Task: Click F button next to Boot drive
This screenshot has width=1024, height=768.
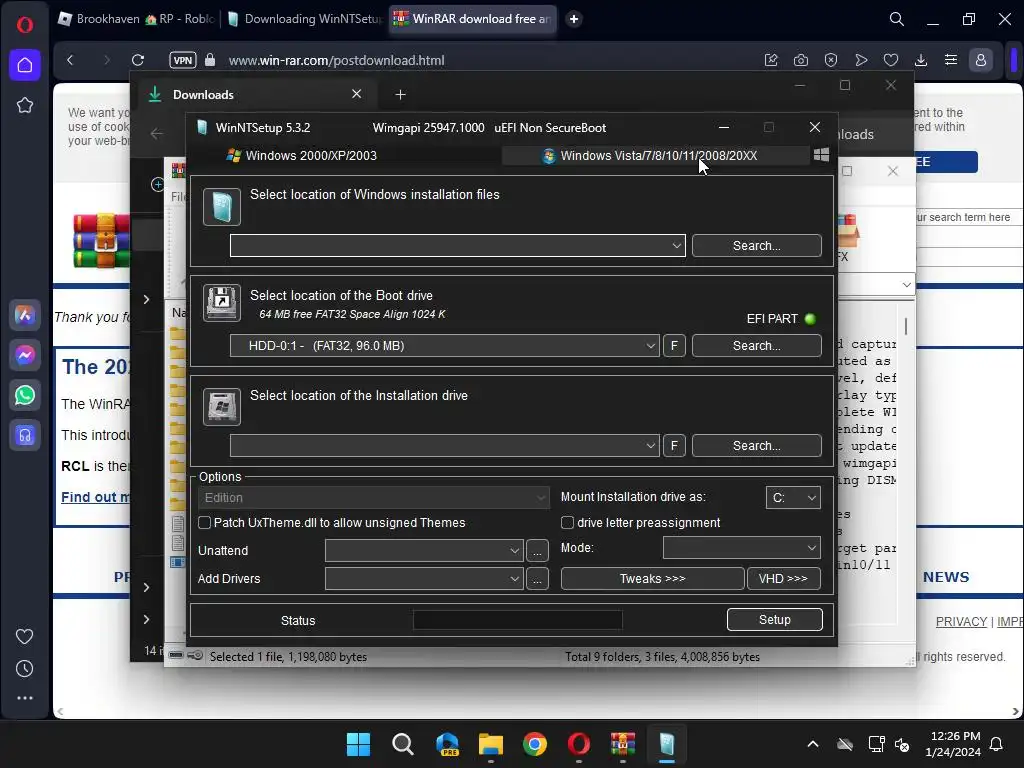Action: (x=675, y=345)
